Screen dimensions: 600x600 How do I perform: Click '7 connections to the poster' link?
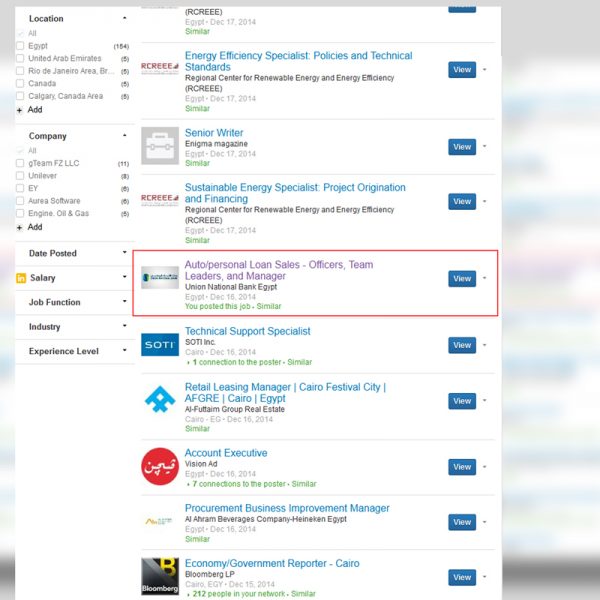(x=239, y=484)
